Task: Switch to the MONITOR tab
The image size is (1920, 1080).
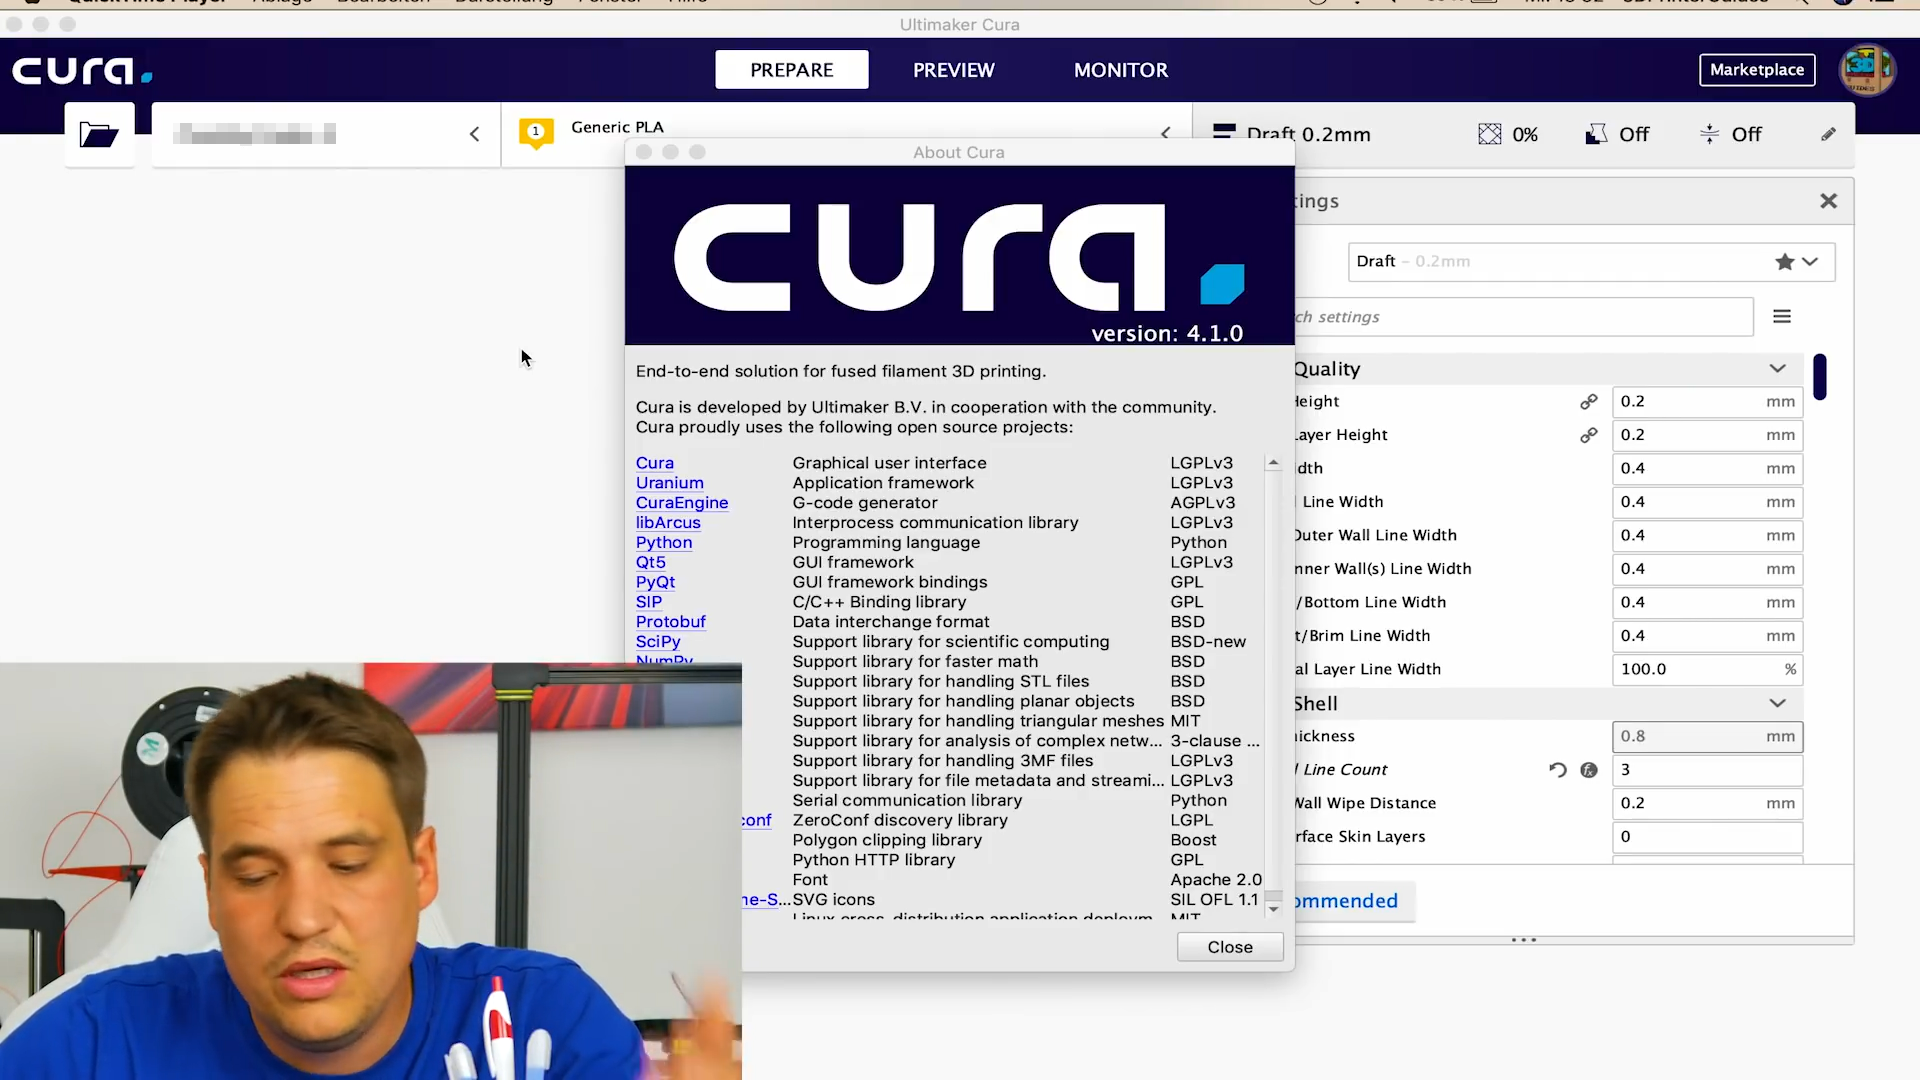Action: (x=1120, y=70)
